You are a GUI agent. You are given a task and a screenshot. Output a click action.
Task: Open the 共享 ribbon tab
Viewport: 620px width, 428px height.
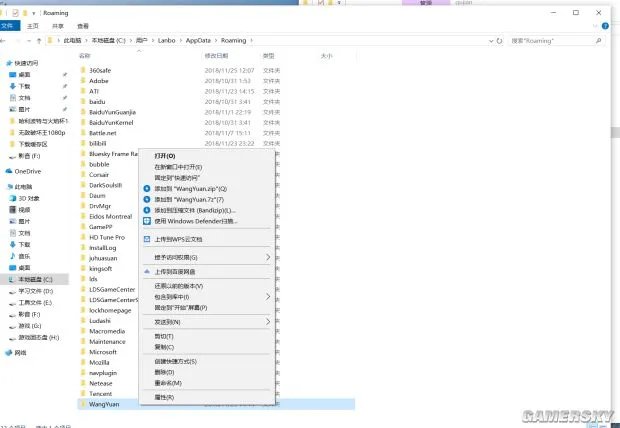[x=59, y=26]
